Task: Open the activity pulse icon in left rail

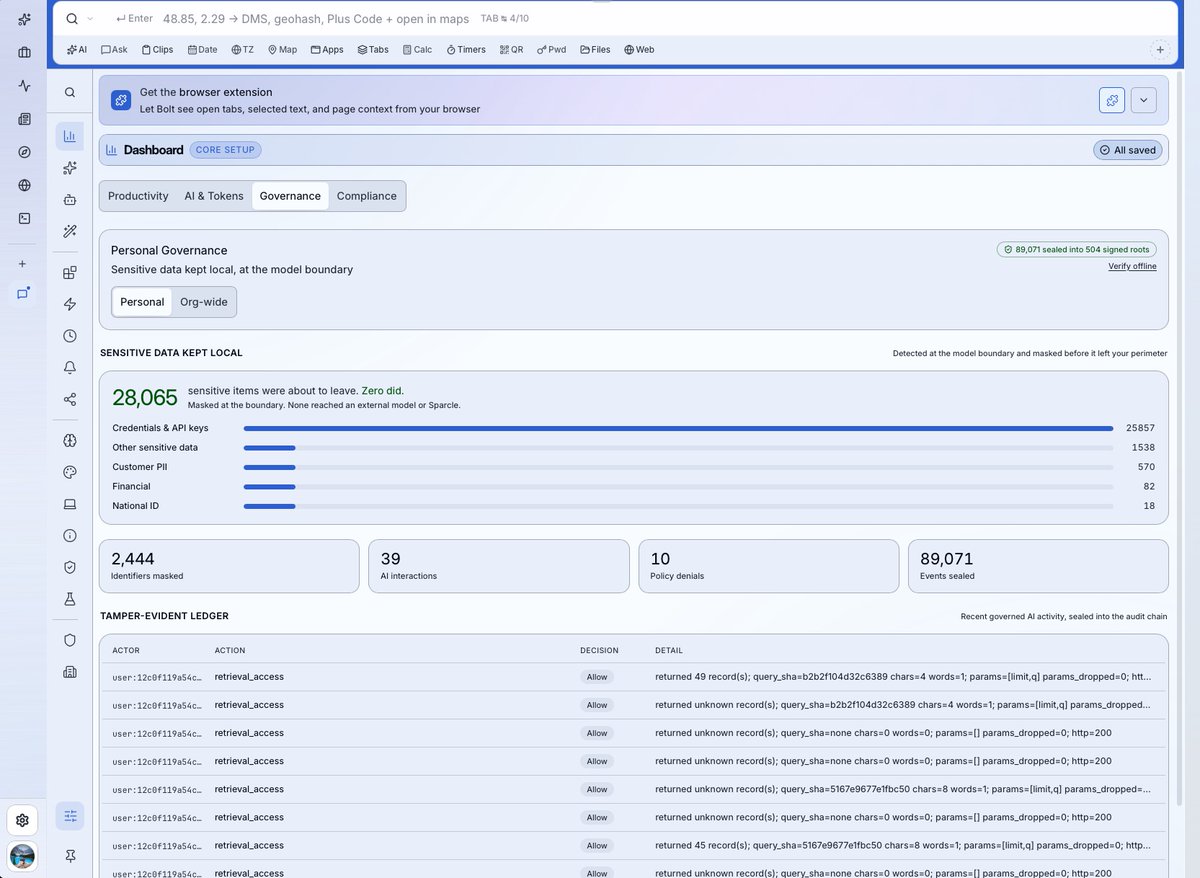Action: point(24,86)
